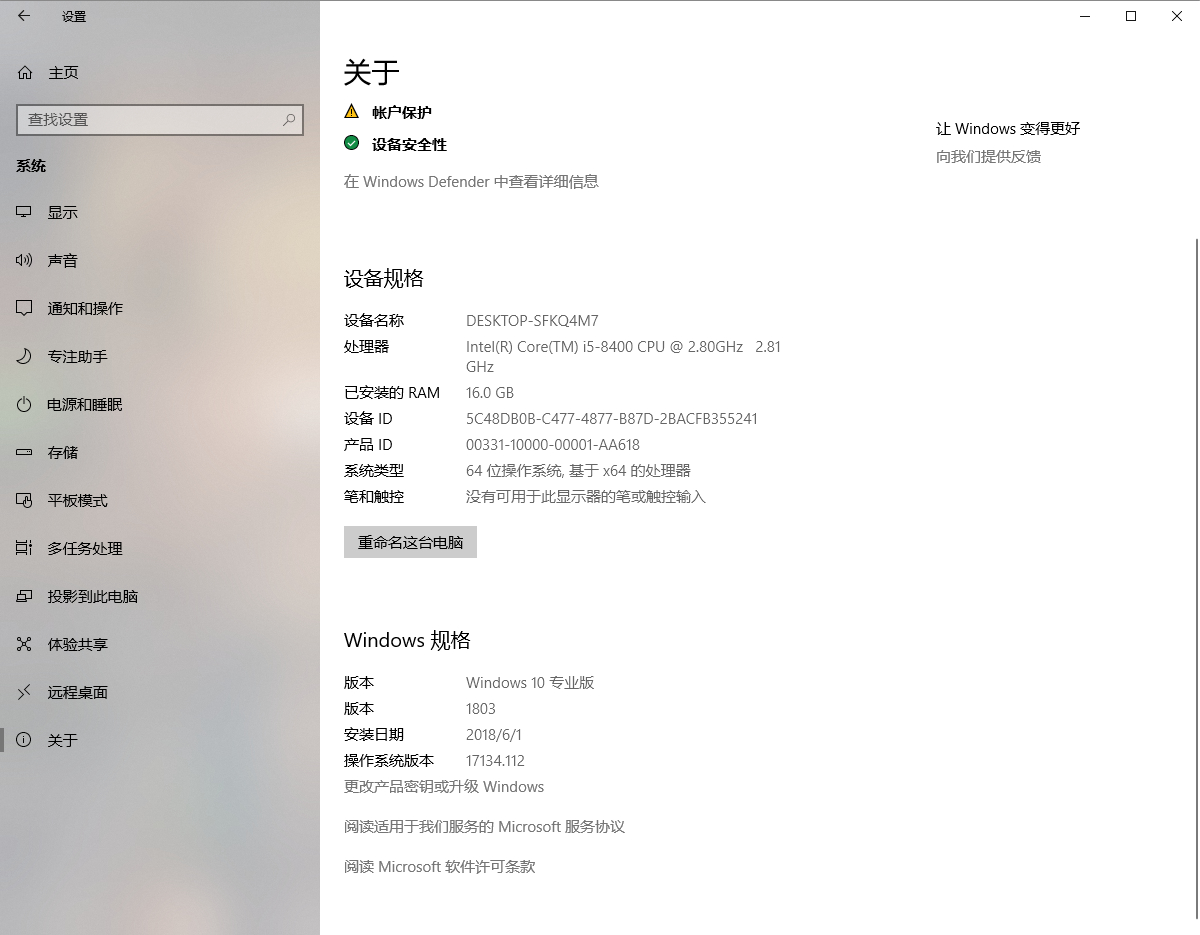This screenshot has width=1200, height=935.
Task: Select 远程桌面 in sidebar
Action: pyautogui.click(x=160, y=693)
